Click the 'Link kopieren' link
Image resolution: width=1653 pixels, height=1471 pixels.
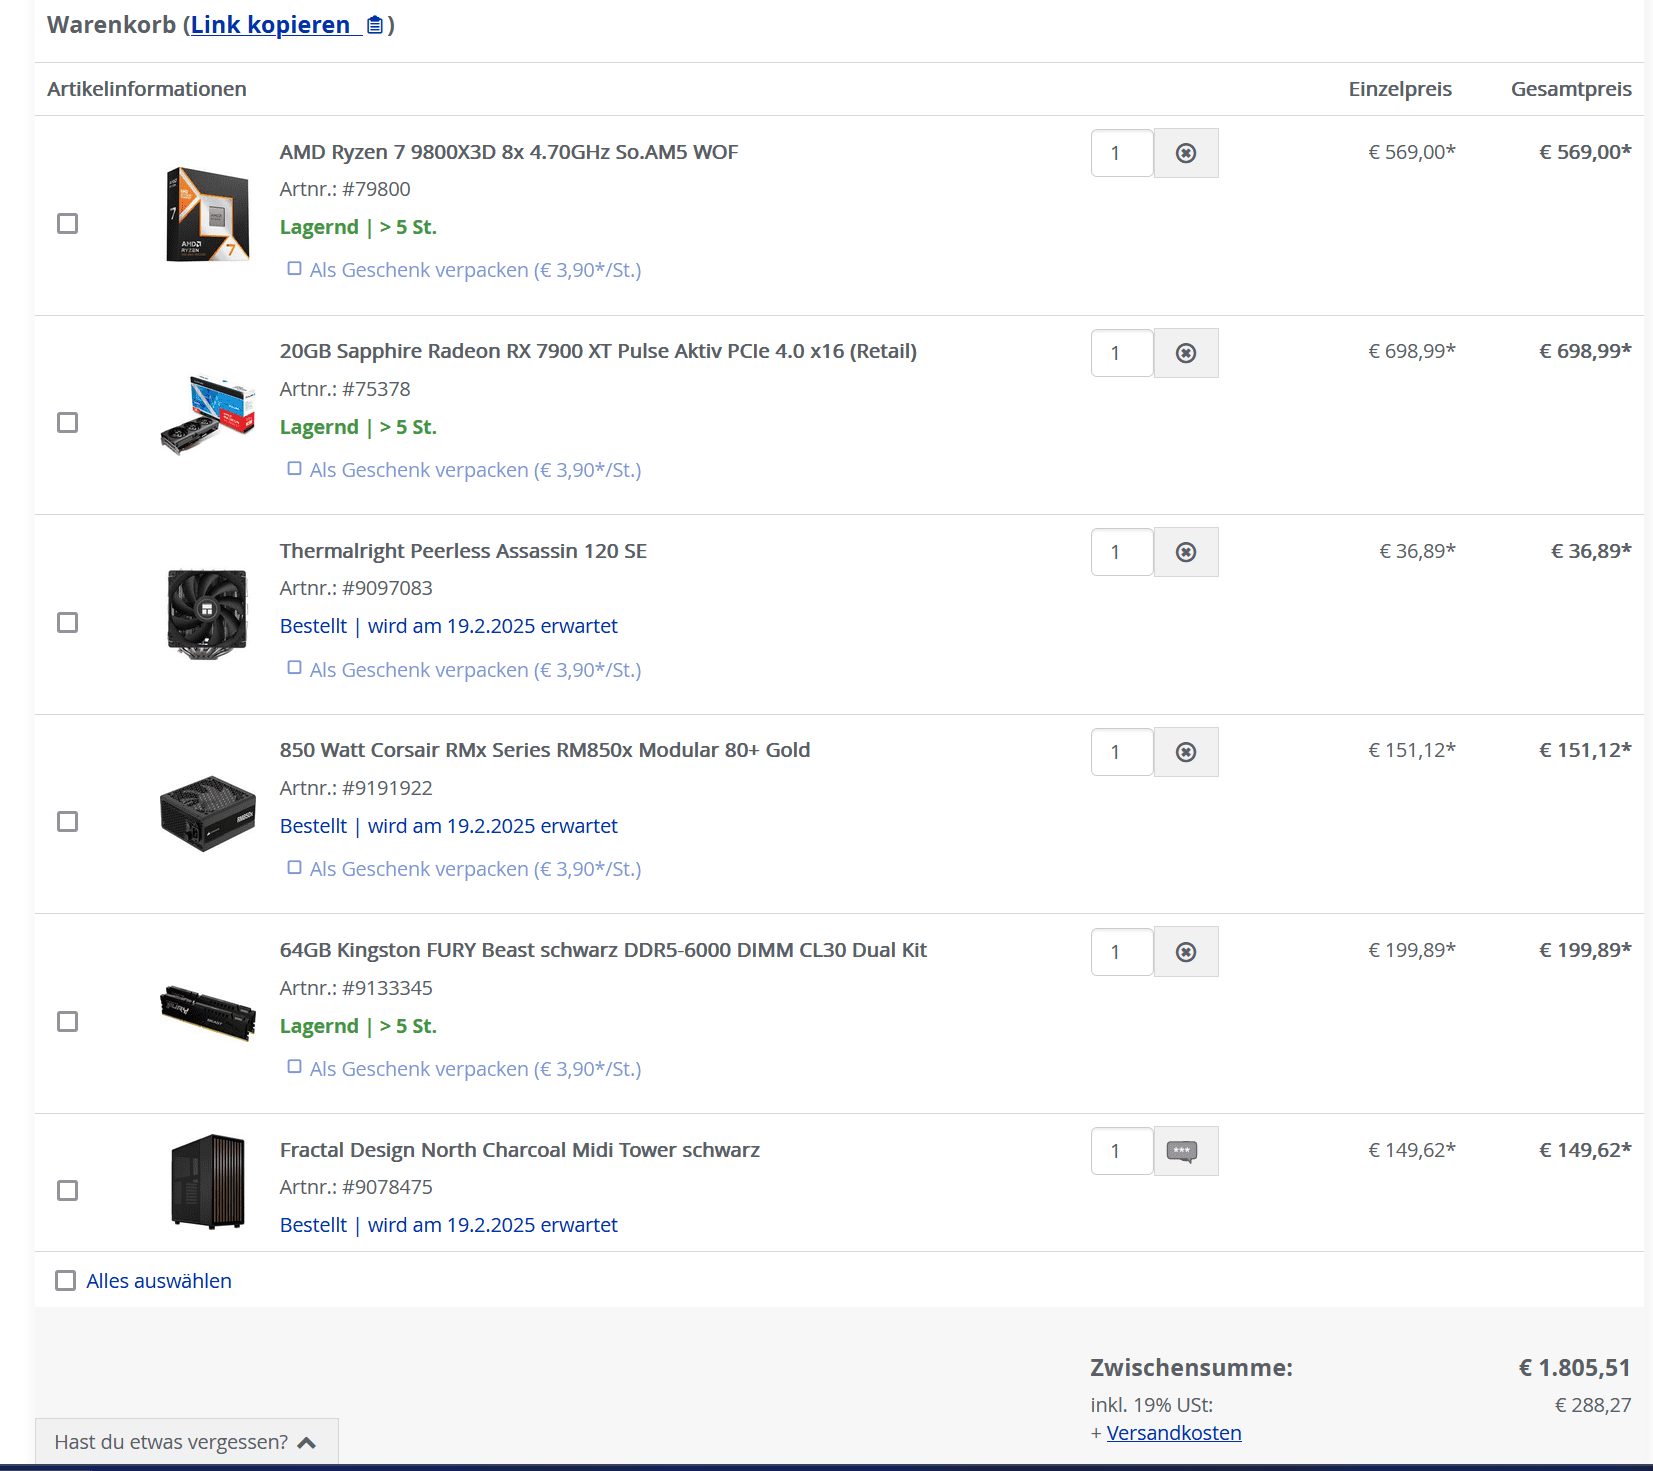tap(270, 25)
